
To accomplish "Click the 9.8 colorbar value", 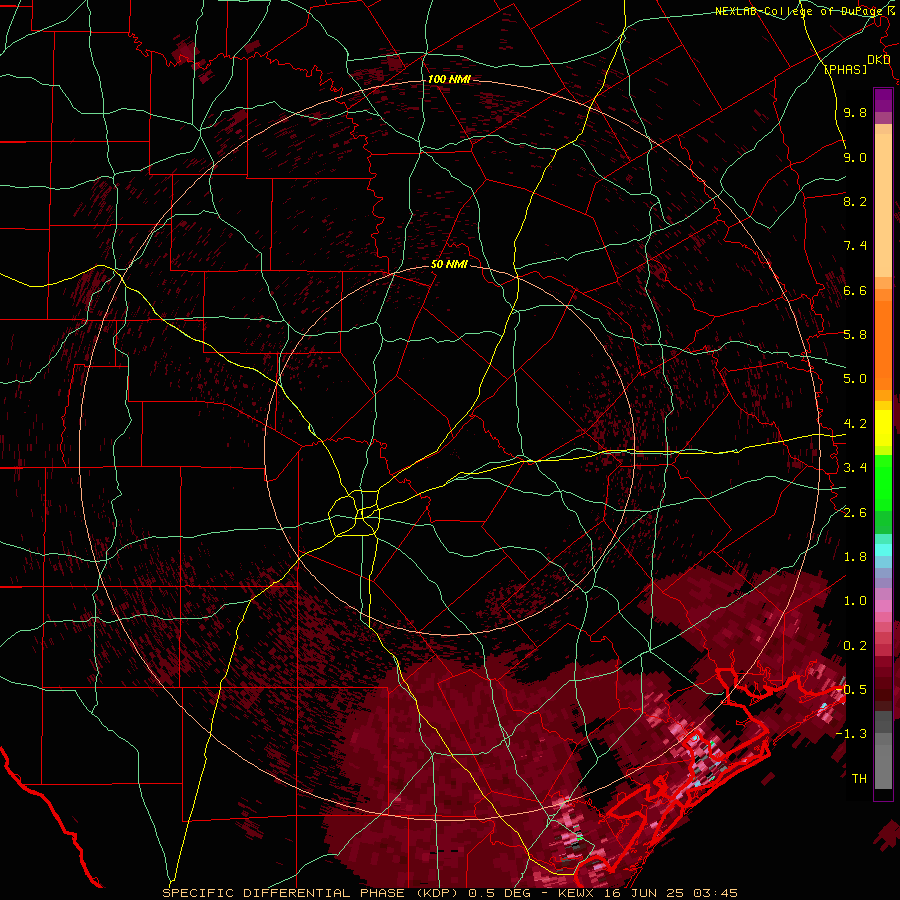I will click(x=855, y=113).
